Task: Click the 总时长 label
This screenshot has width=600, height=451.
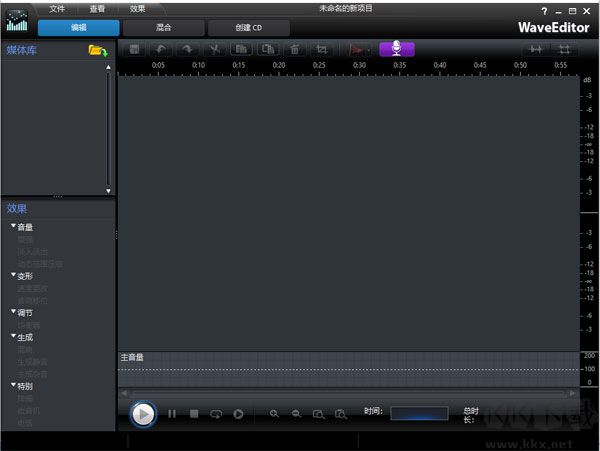Action: pos(471,415)
